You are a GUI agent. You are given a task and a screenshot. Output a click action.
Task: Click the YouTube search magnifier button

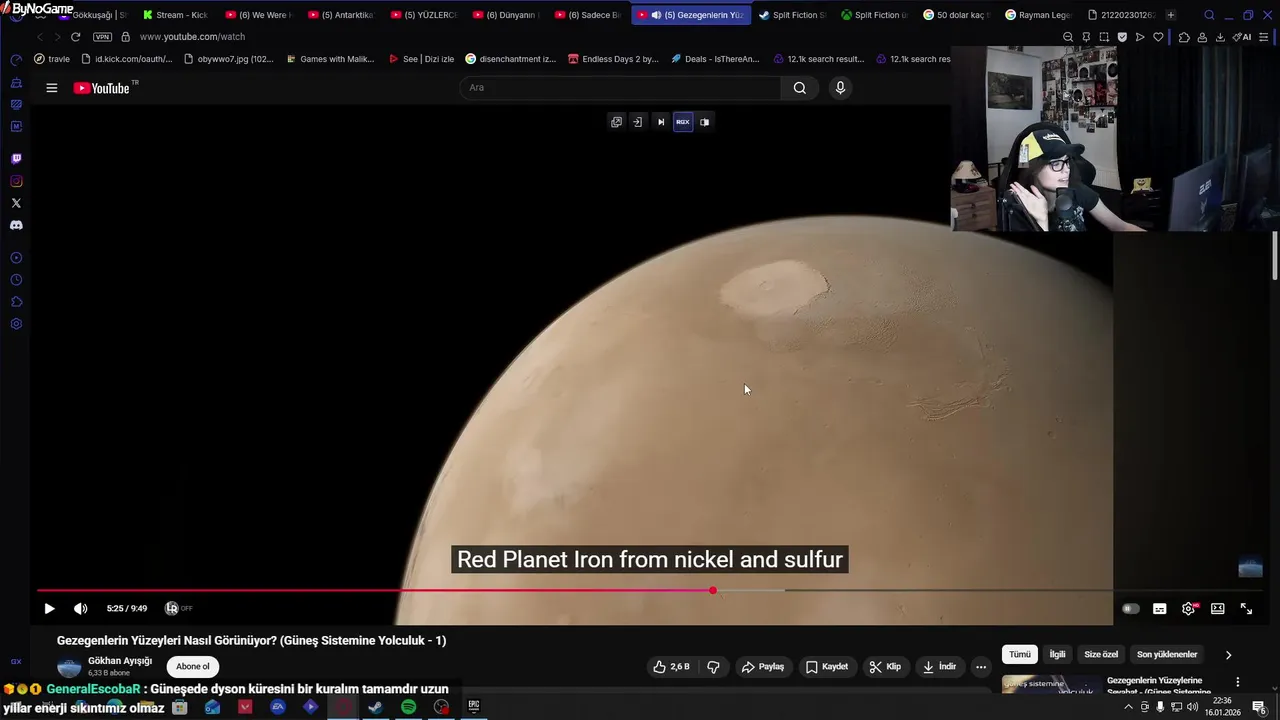coord(800,88)
